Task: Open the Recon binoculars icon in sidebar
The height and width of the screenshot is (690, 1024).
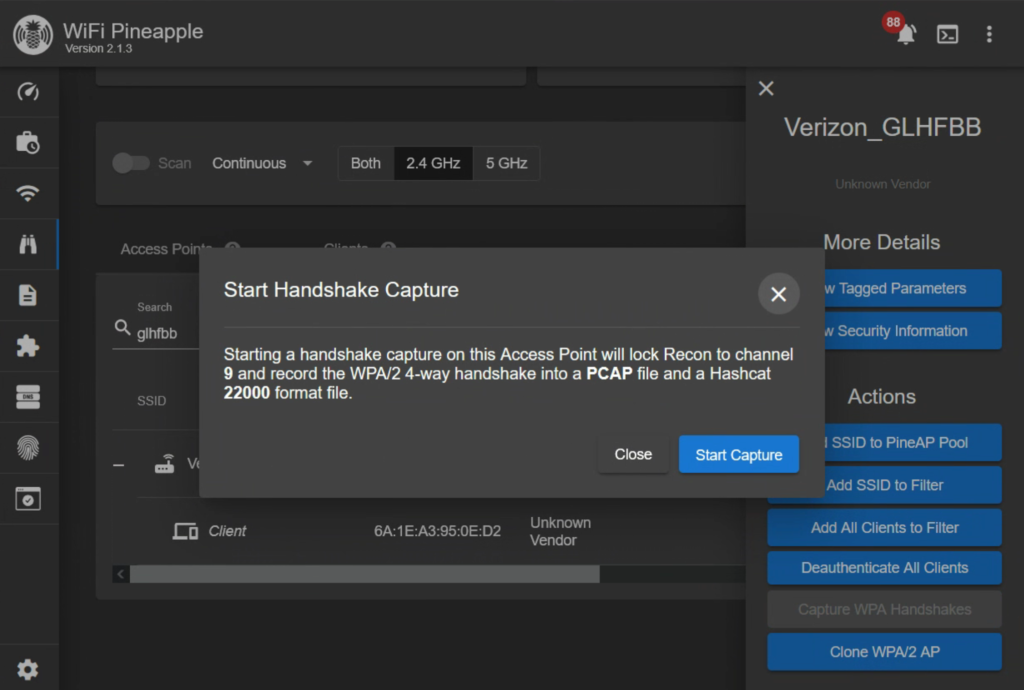Action: [x=28, y=244]
